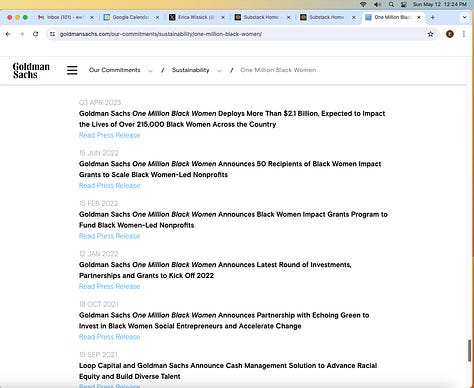Close the Google Calendar tab
The image size is (474, 388).
click(x=157, y=17)
